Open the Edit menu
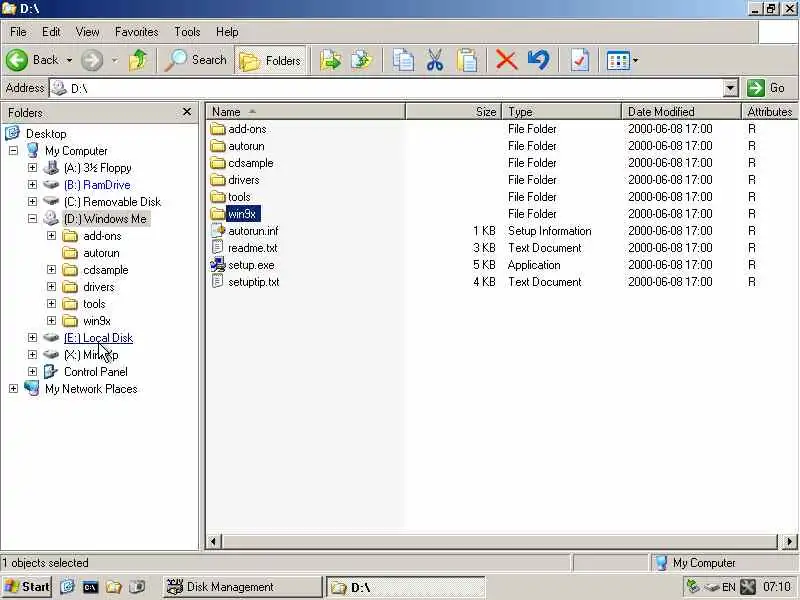 coord(51,32)
